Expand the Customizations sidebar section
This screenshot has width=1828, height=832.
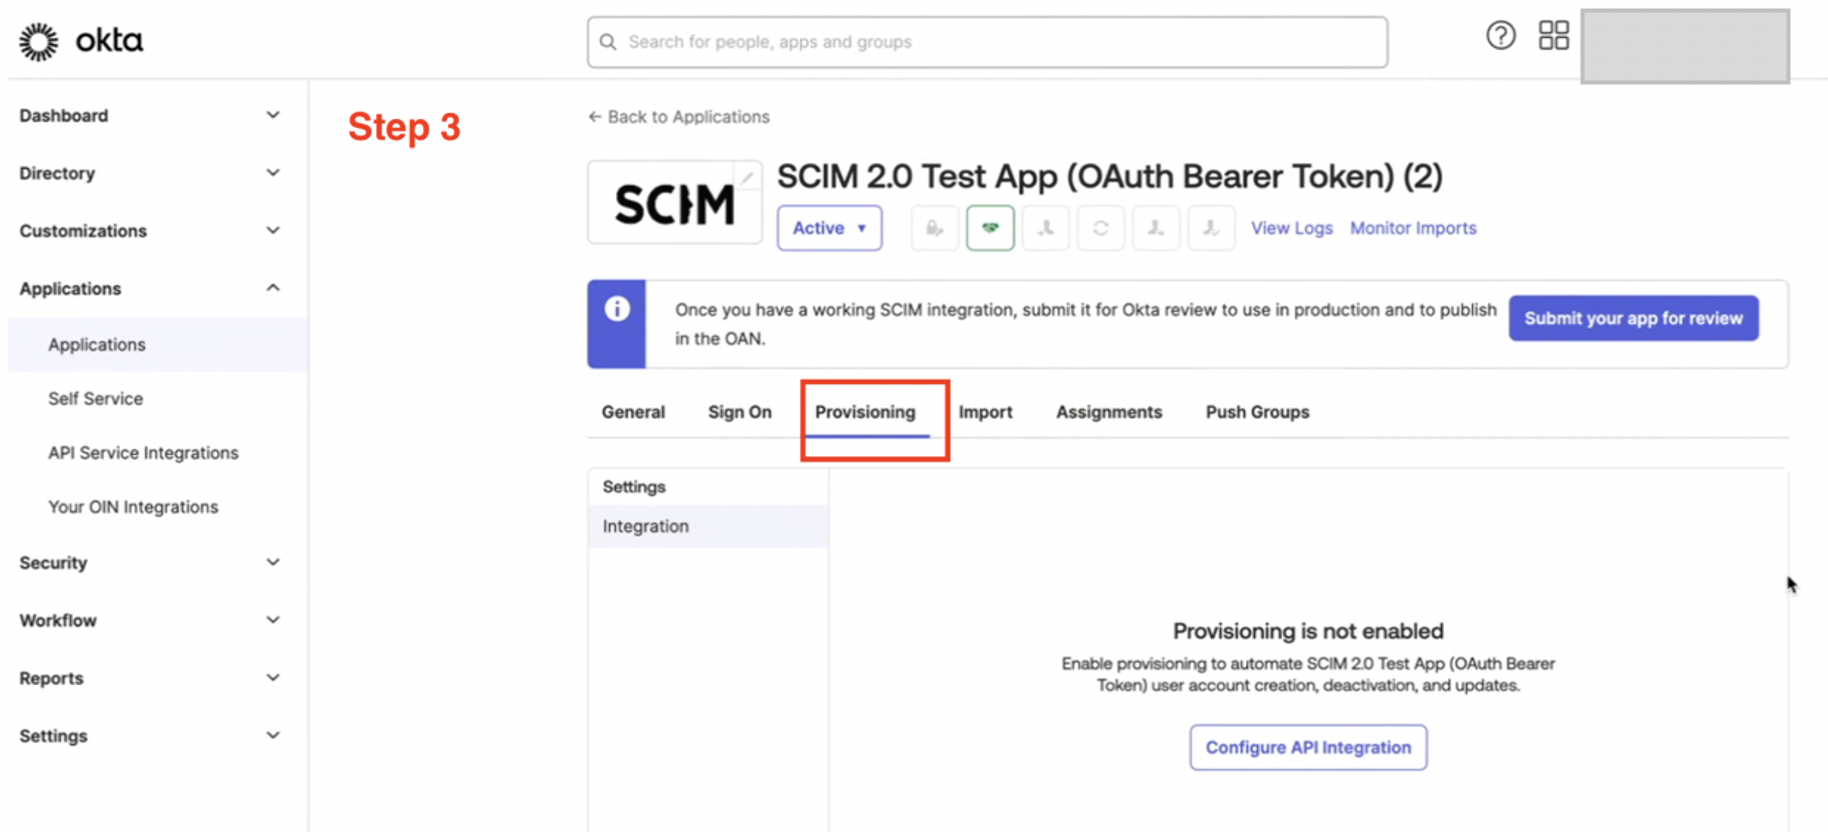(272, 231)
